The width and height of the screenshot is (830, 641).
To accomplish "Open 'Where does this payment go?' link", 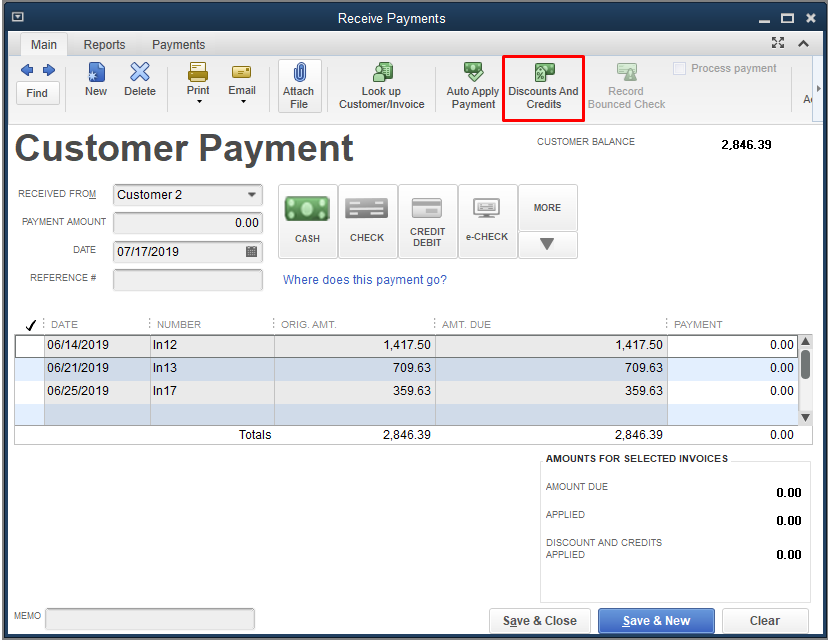I will click(x=365, y=279).
